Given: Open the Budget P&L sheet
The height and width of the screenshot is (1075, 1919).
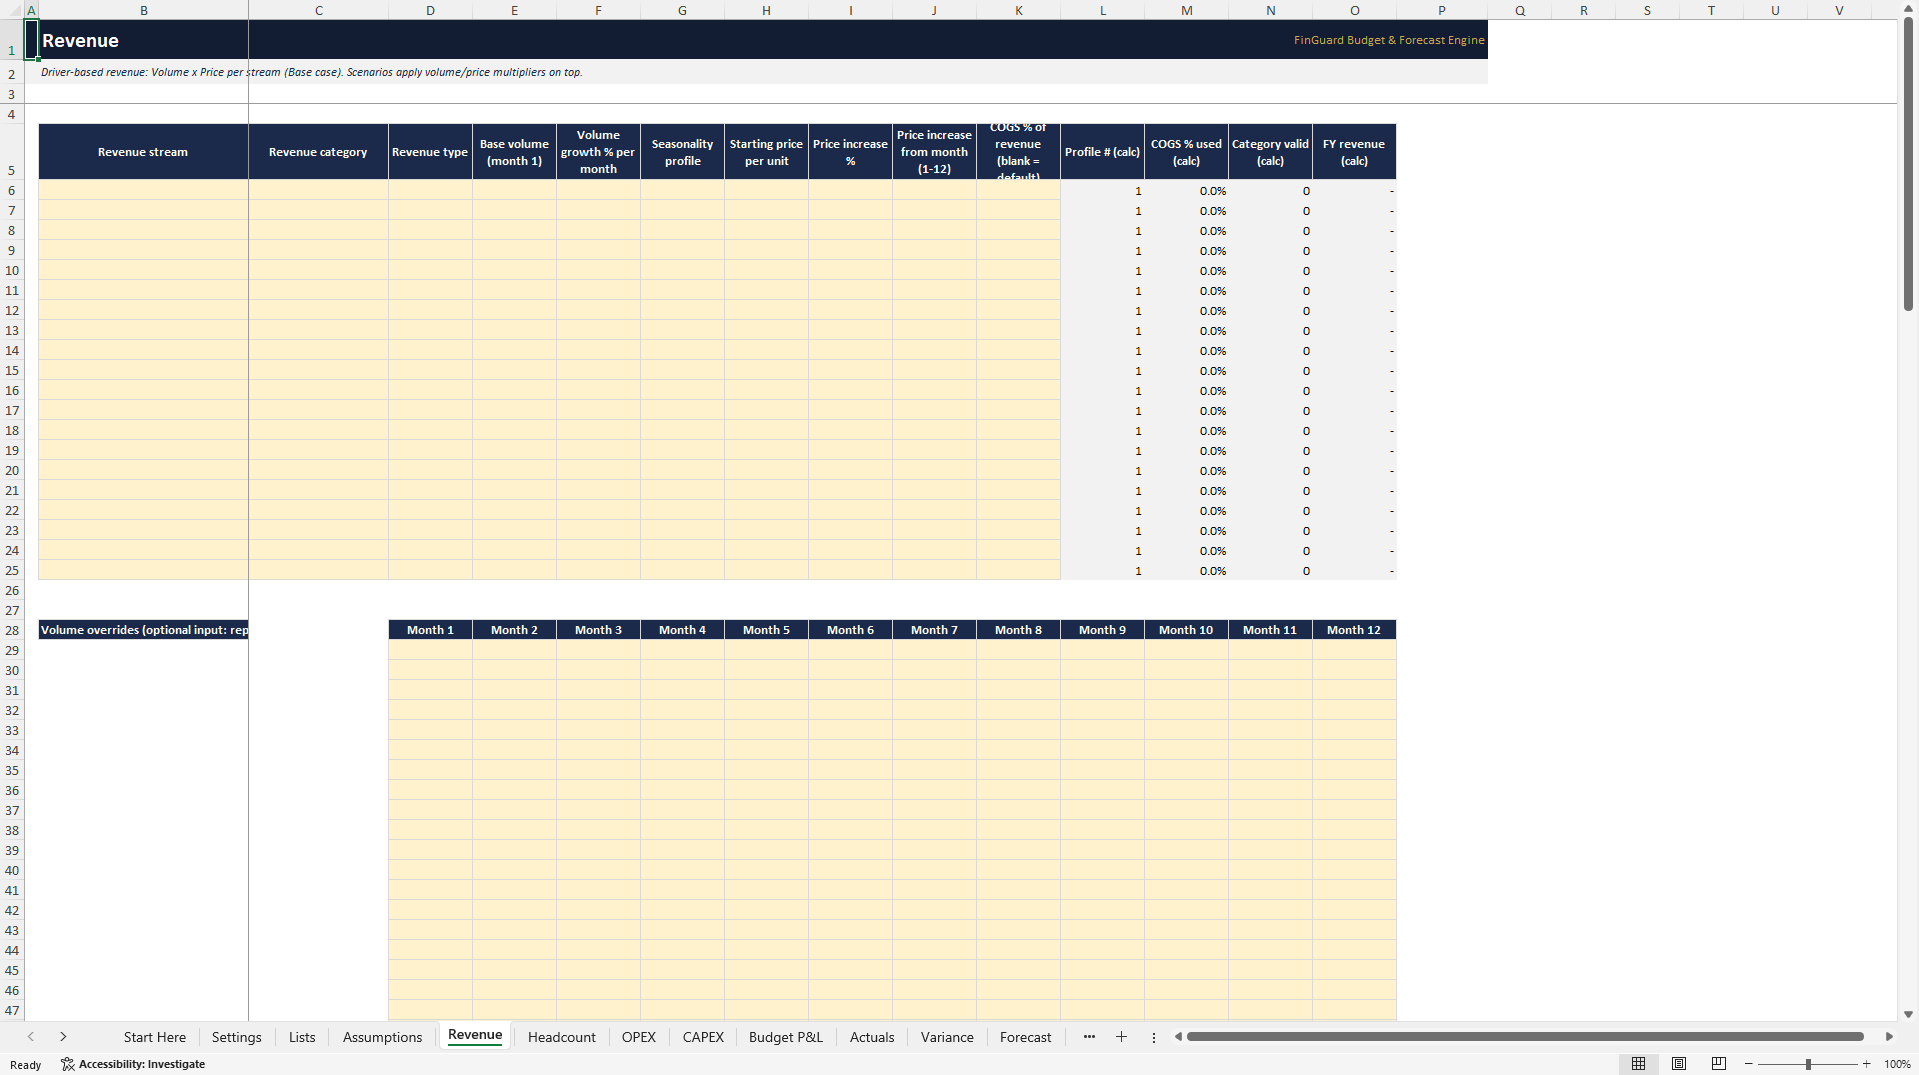Looking at the screenshot, I should [786, 1037].
